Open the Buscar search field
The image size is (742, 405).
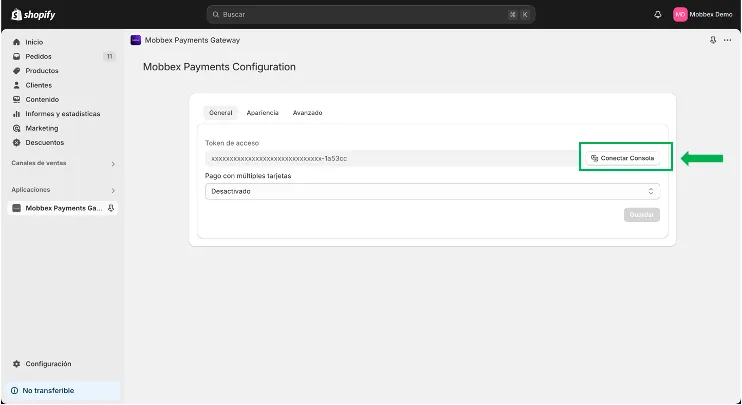coord(371,15)
